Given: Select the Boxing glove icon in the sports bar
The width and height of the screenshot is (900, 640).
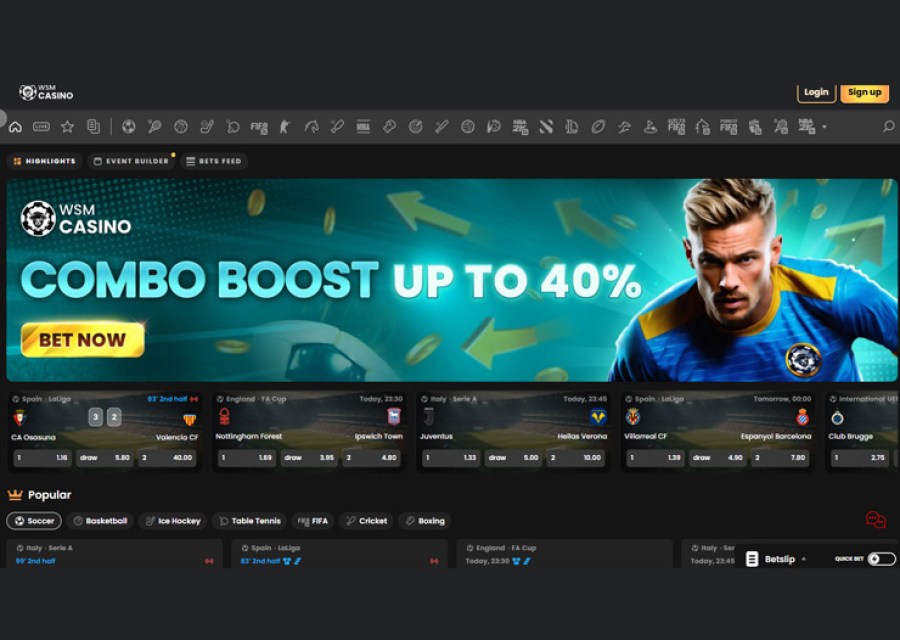Looking at the screenshot, I should point(389,127).
